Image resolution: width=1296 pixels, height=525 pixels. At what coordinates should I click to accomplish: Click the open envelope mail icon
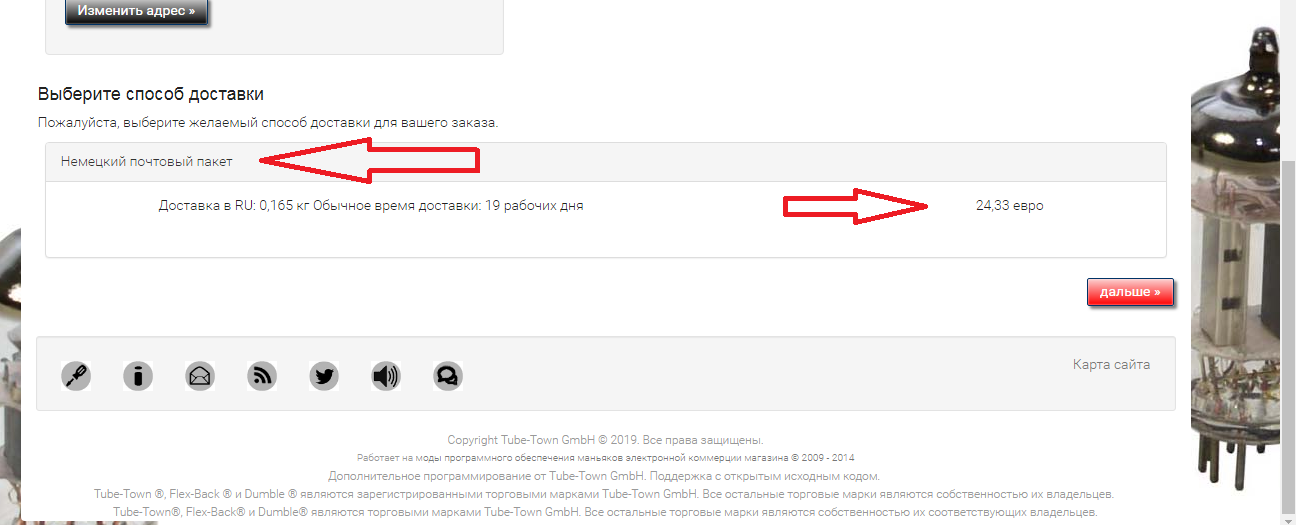coord(200,376)
